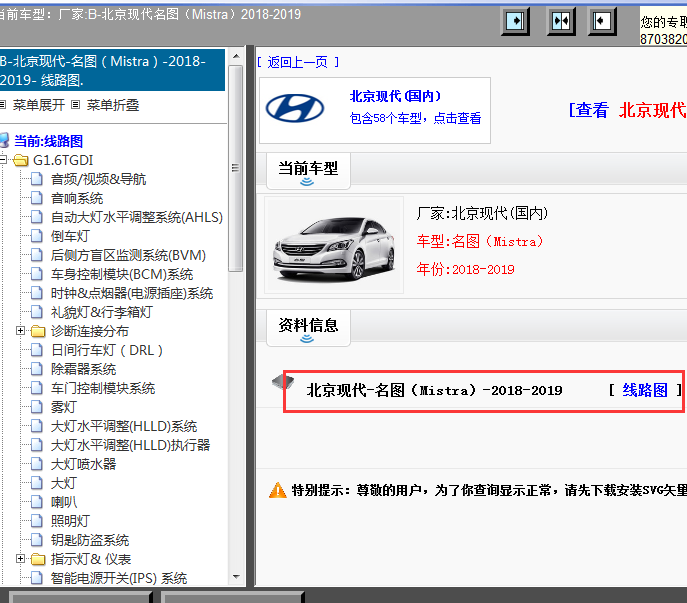This screenshot has height=603, width=687.
Task: Open 返回上一页 back link
Action: click(298, 62)
